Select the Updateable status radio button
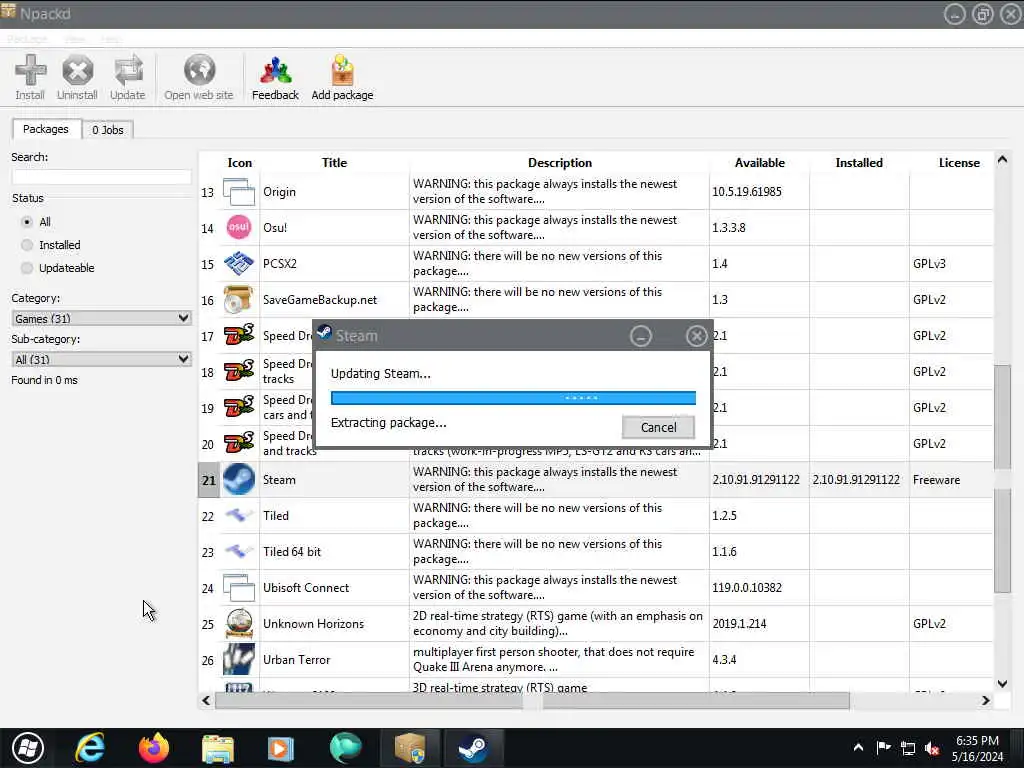 pyautogui.click(x=27, y=268)
